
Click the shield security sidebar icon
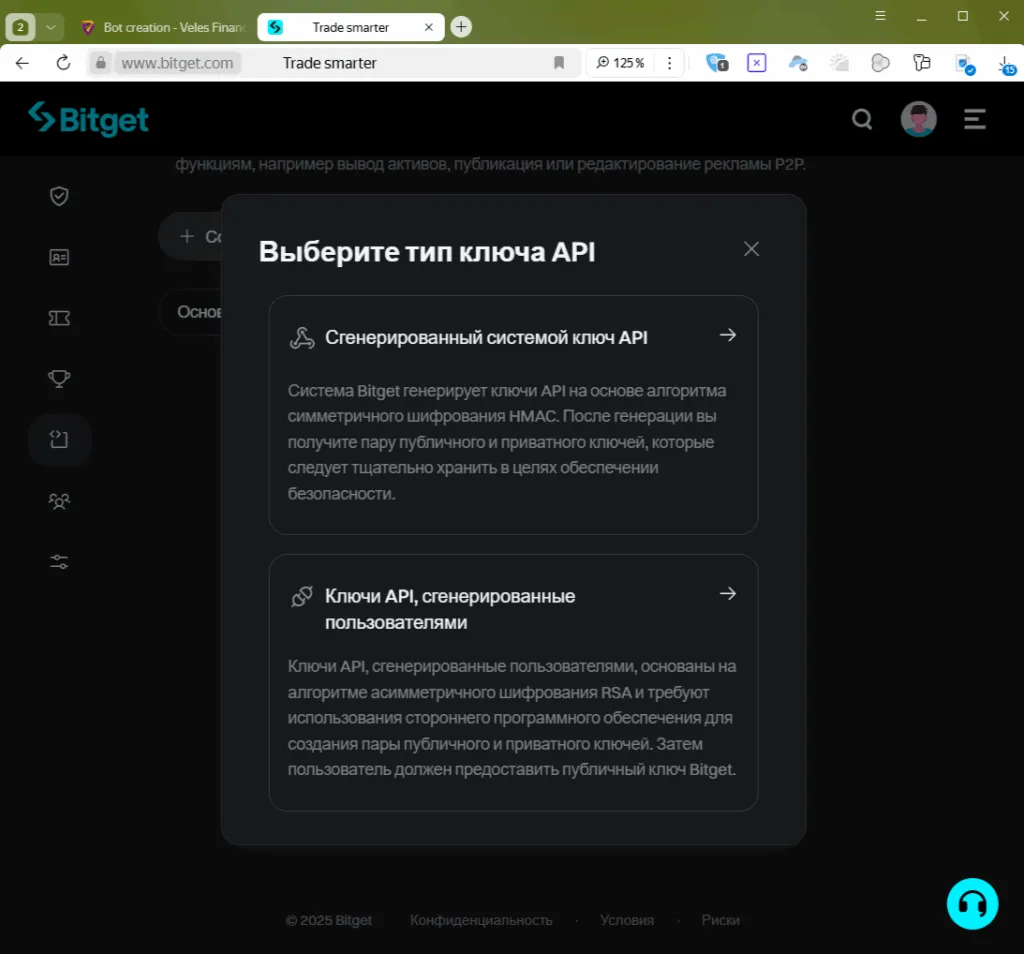click(59, 196)
